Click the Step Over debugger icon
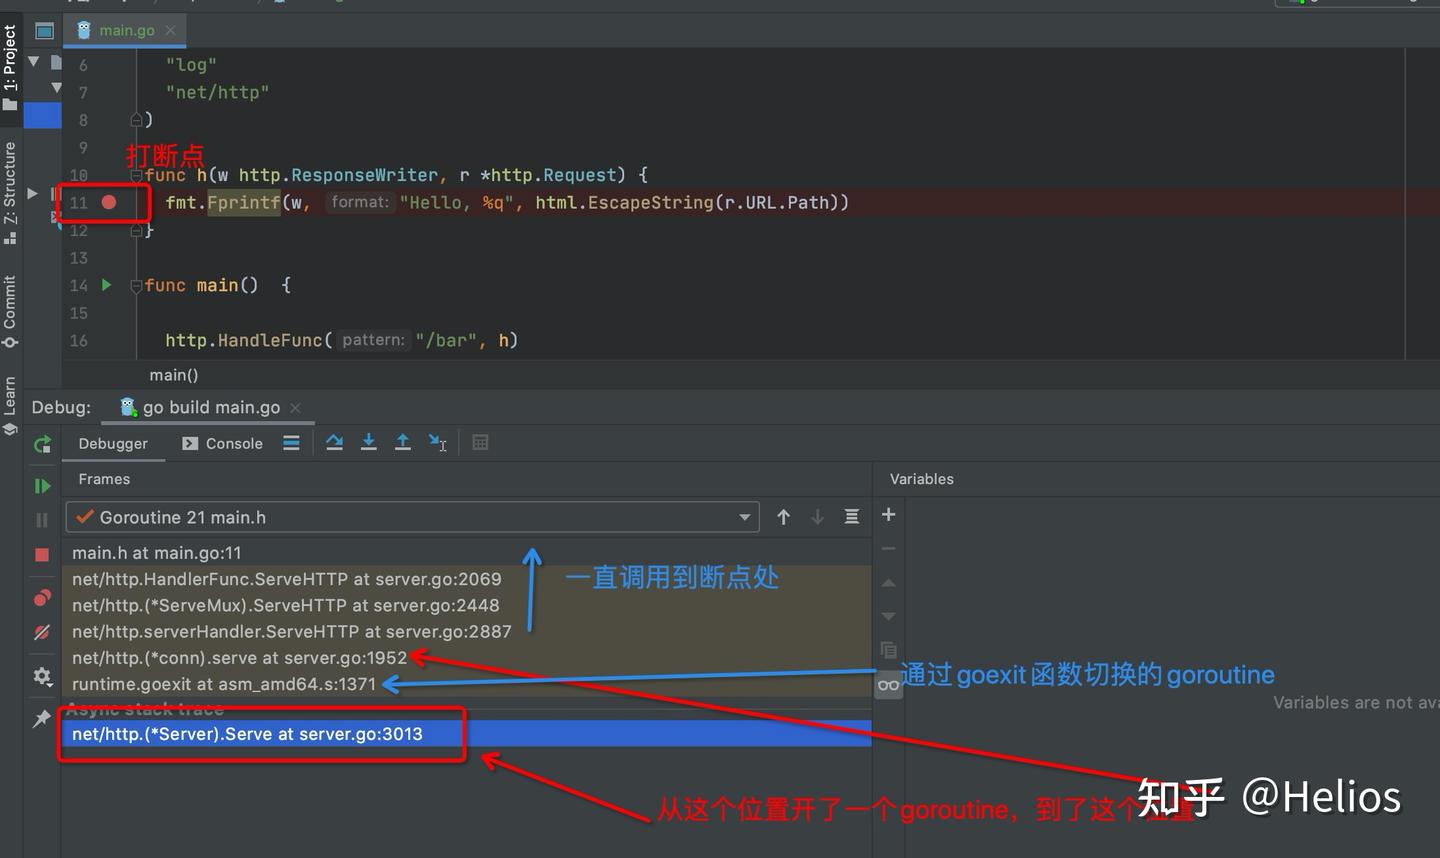 (x=334, y=443)
